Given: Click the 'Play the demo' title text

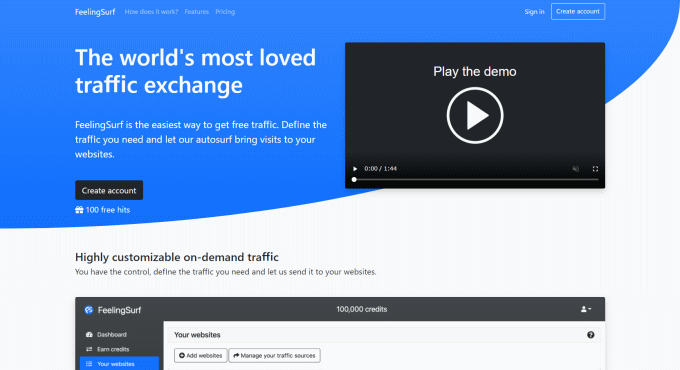Looking at the screenshot, I should tap(475, 72).
